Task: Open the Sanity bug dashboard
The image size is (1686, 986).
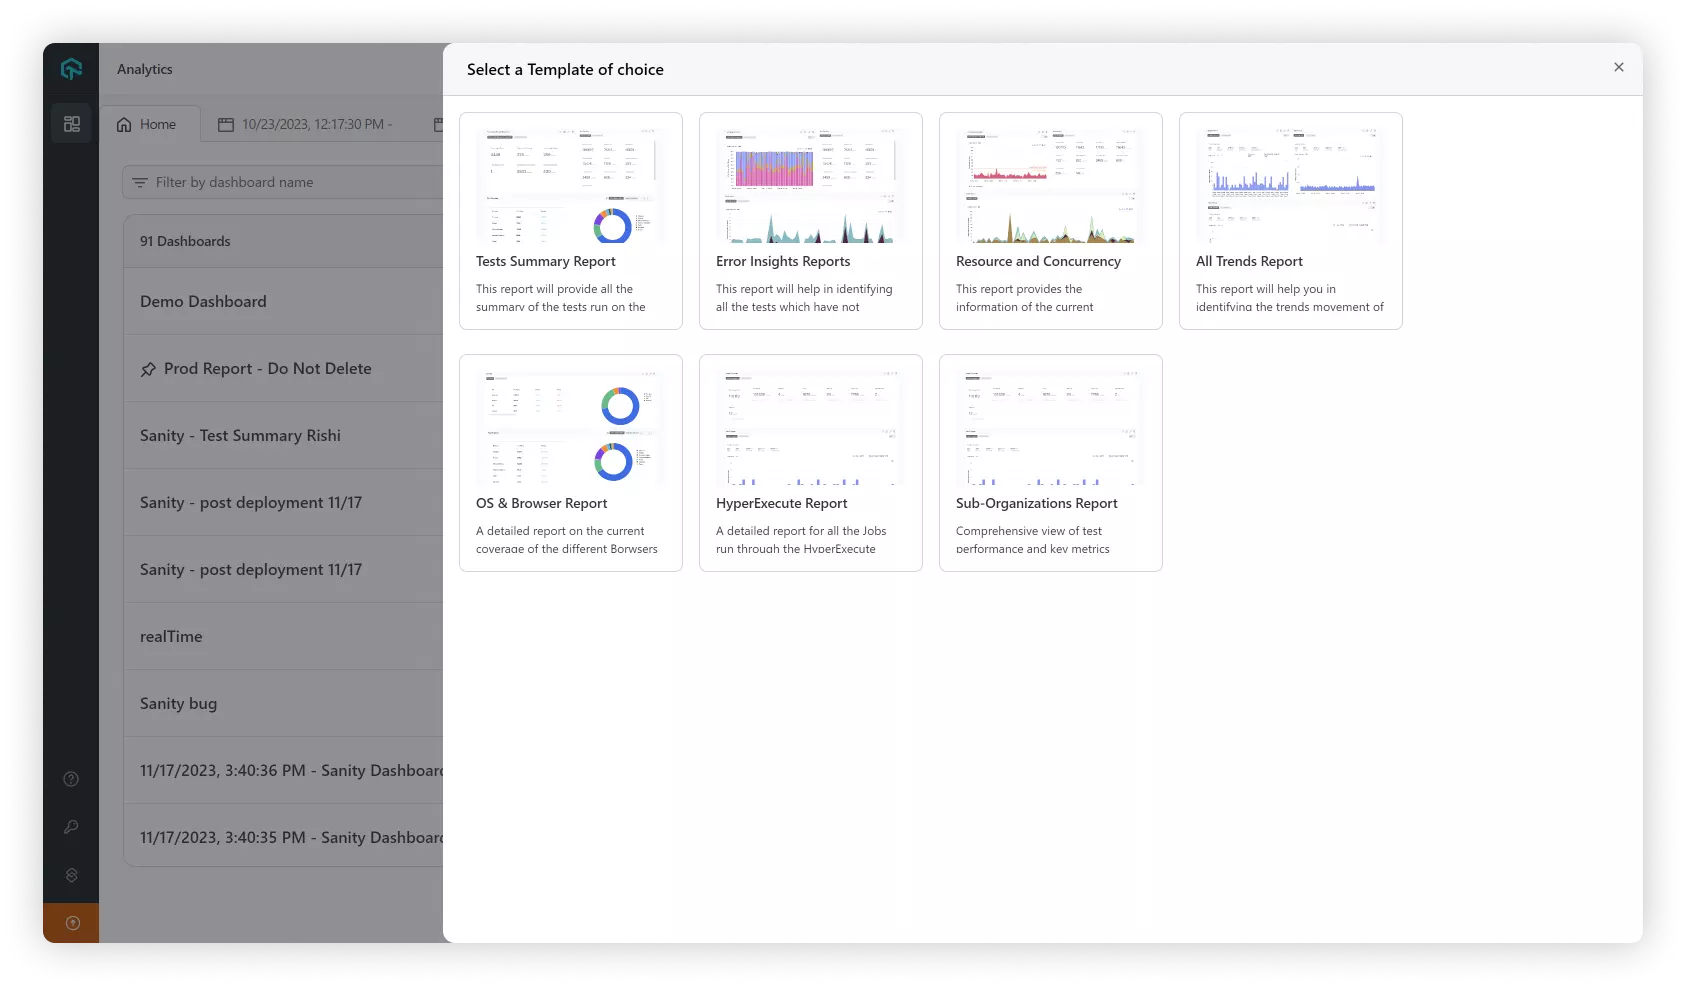Action: point(179,704)
